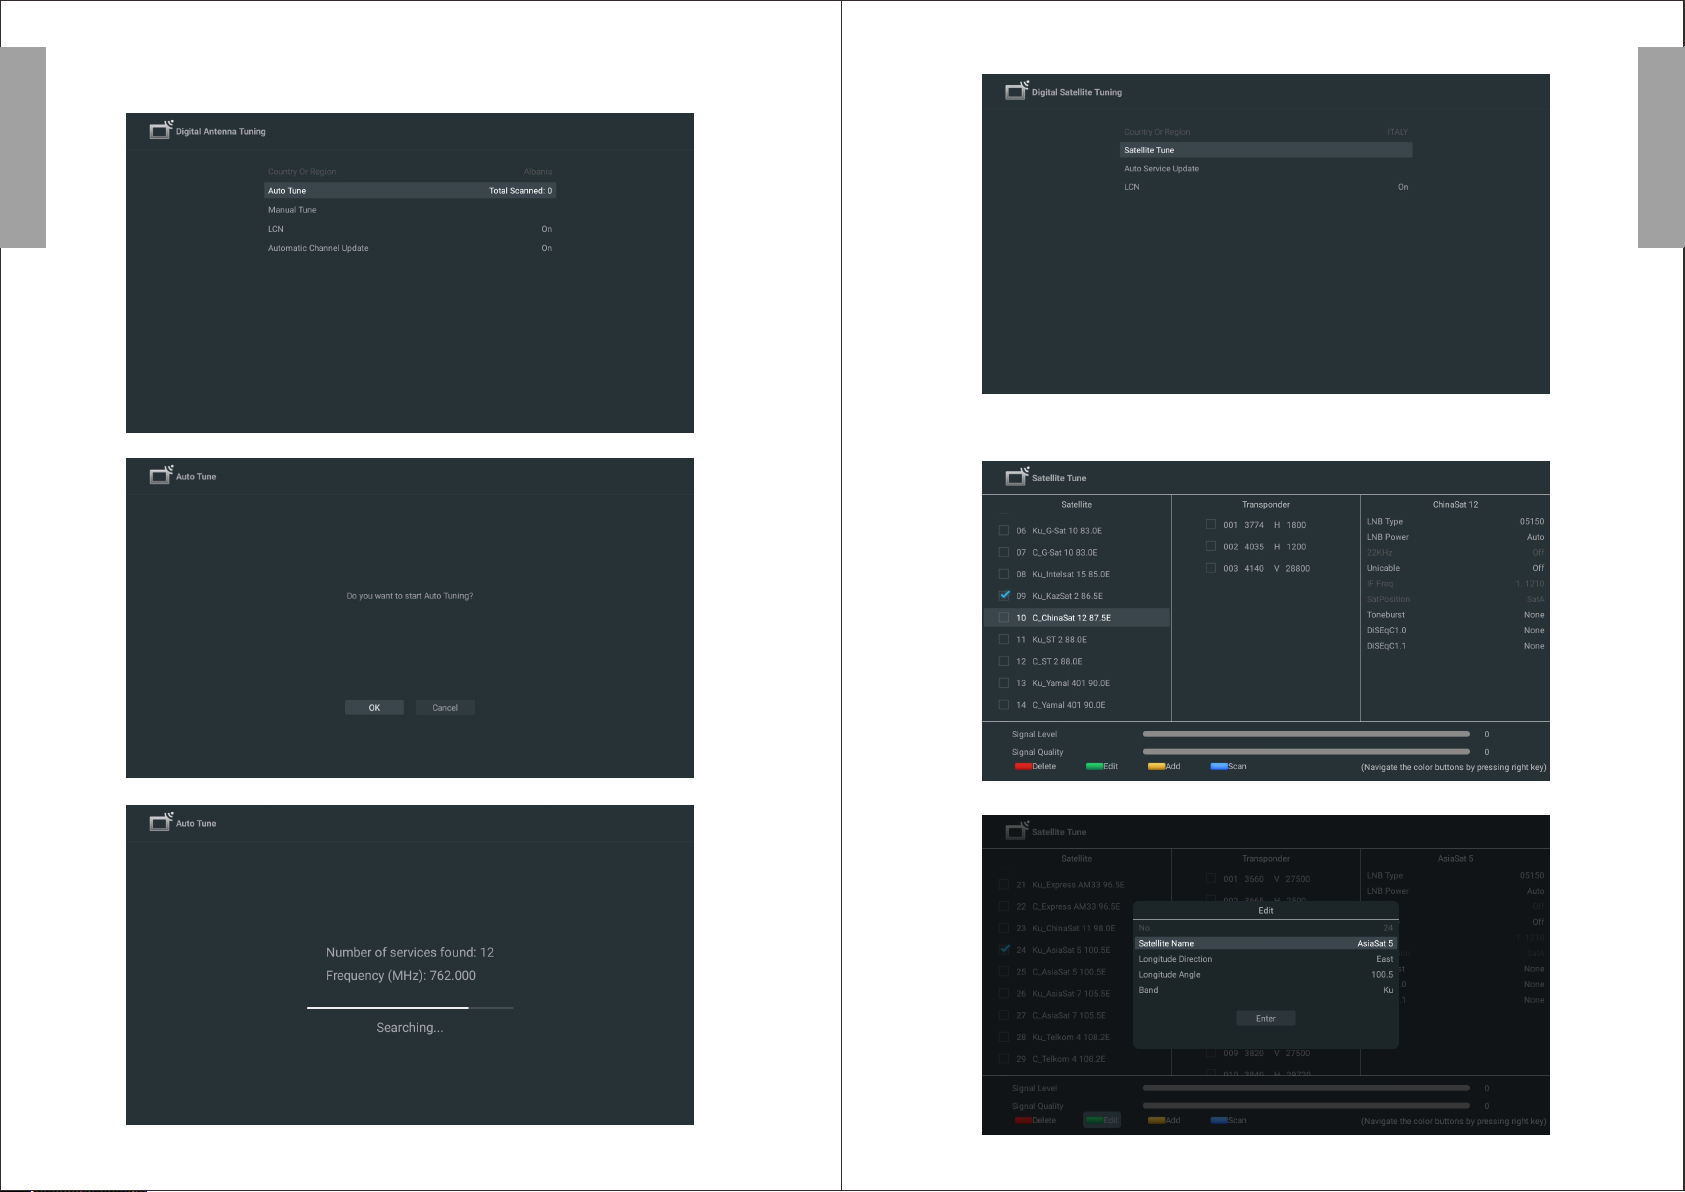The width and height of the screenshot is (1685, 1192).
Task: Click the Frequency (MHz): 762.000 text
Action: point(401,975)
